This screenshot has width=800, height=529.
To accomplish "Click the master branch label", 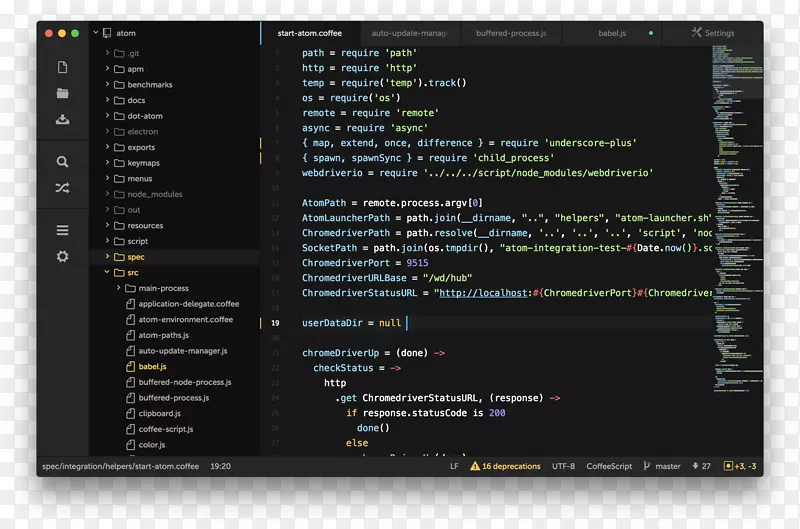I will coord(668,466).
